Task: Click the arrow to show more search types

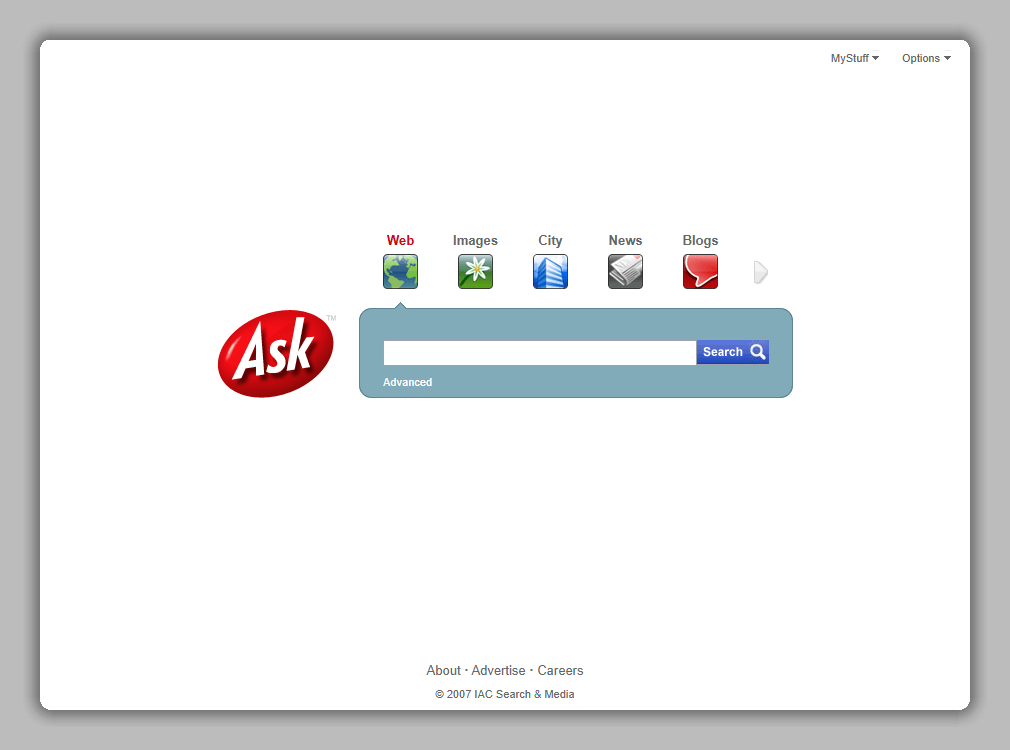Action: tap(761, 272)
